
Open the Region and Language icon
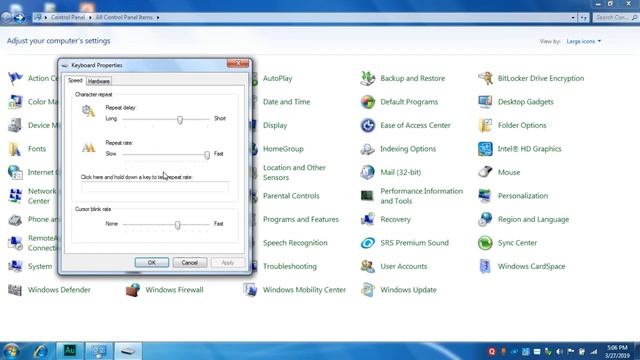pos(485,219)
